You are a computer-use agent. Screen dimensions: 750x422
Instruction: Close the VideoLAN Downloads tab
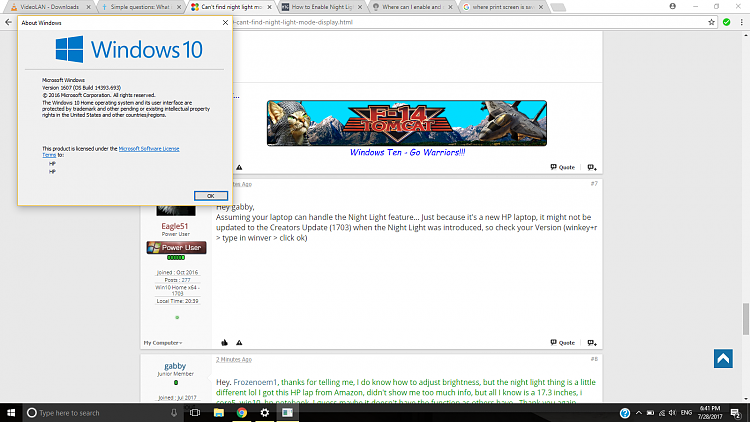coord(88,7)
